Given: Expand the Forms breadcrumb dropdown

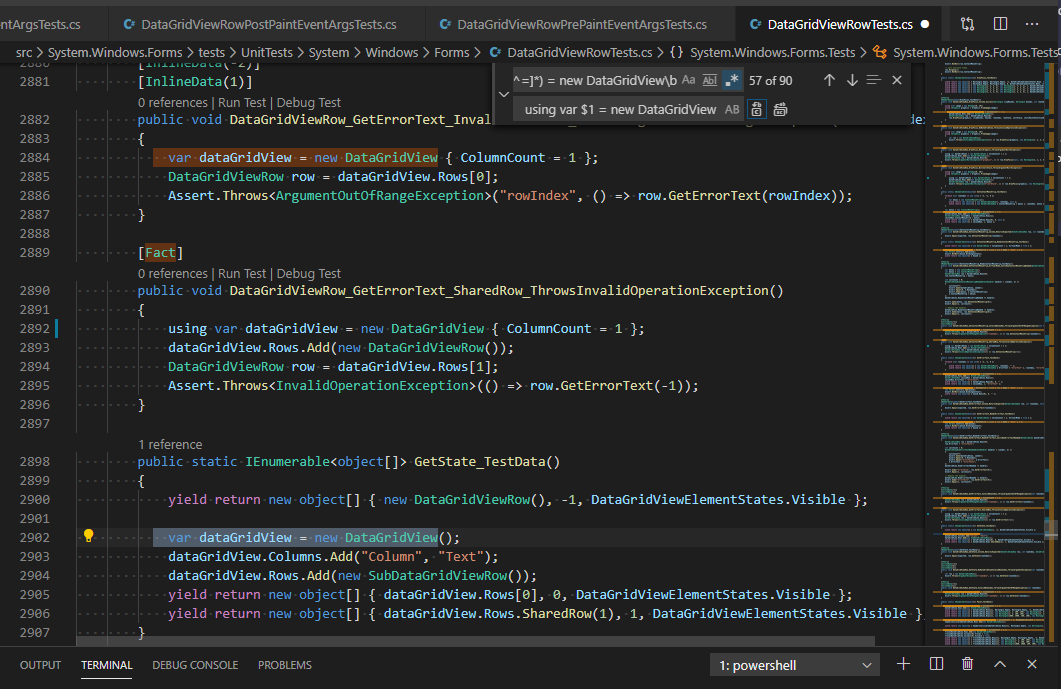Looking at the screenshot, I should coord(450,51).
